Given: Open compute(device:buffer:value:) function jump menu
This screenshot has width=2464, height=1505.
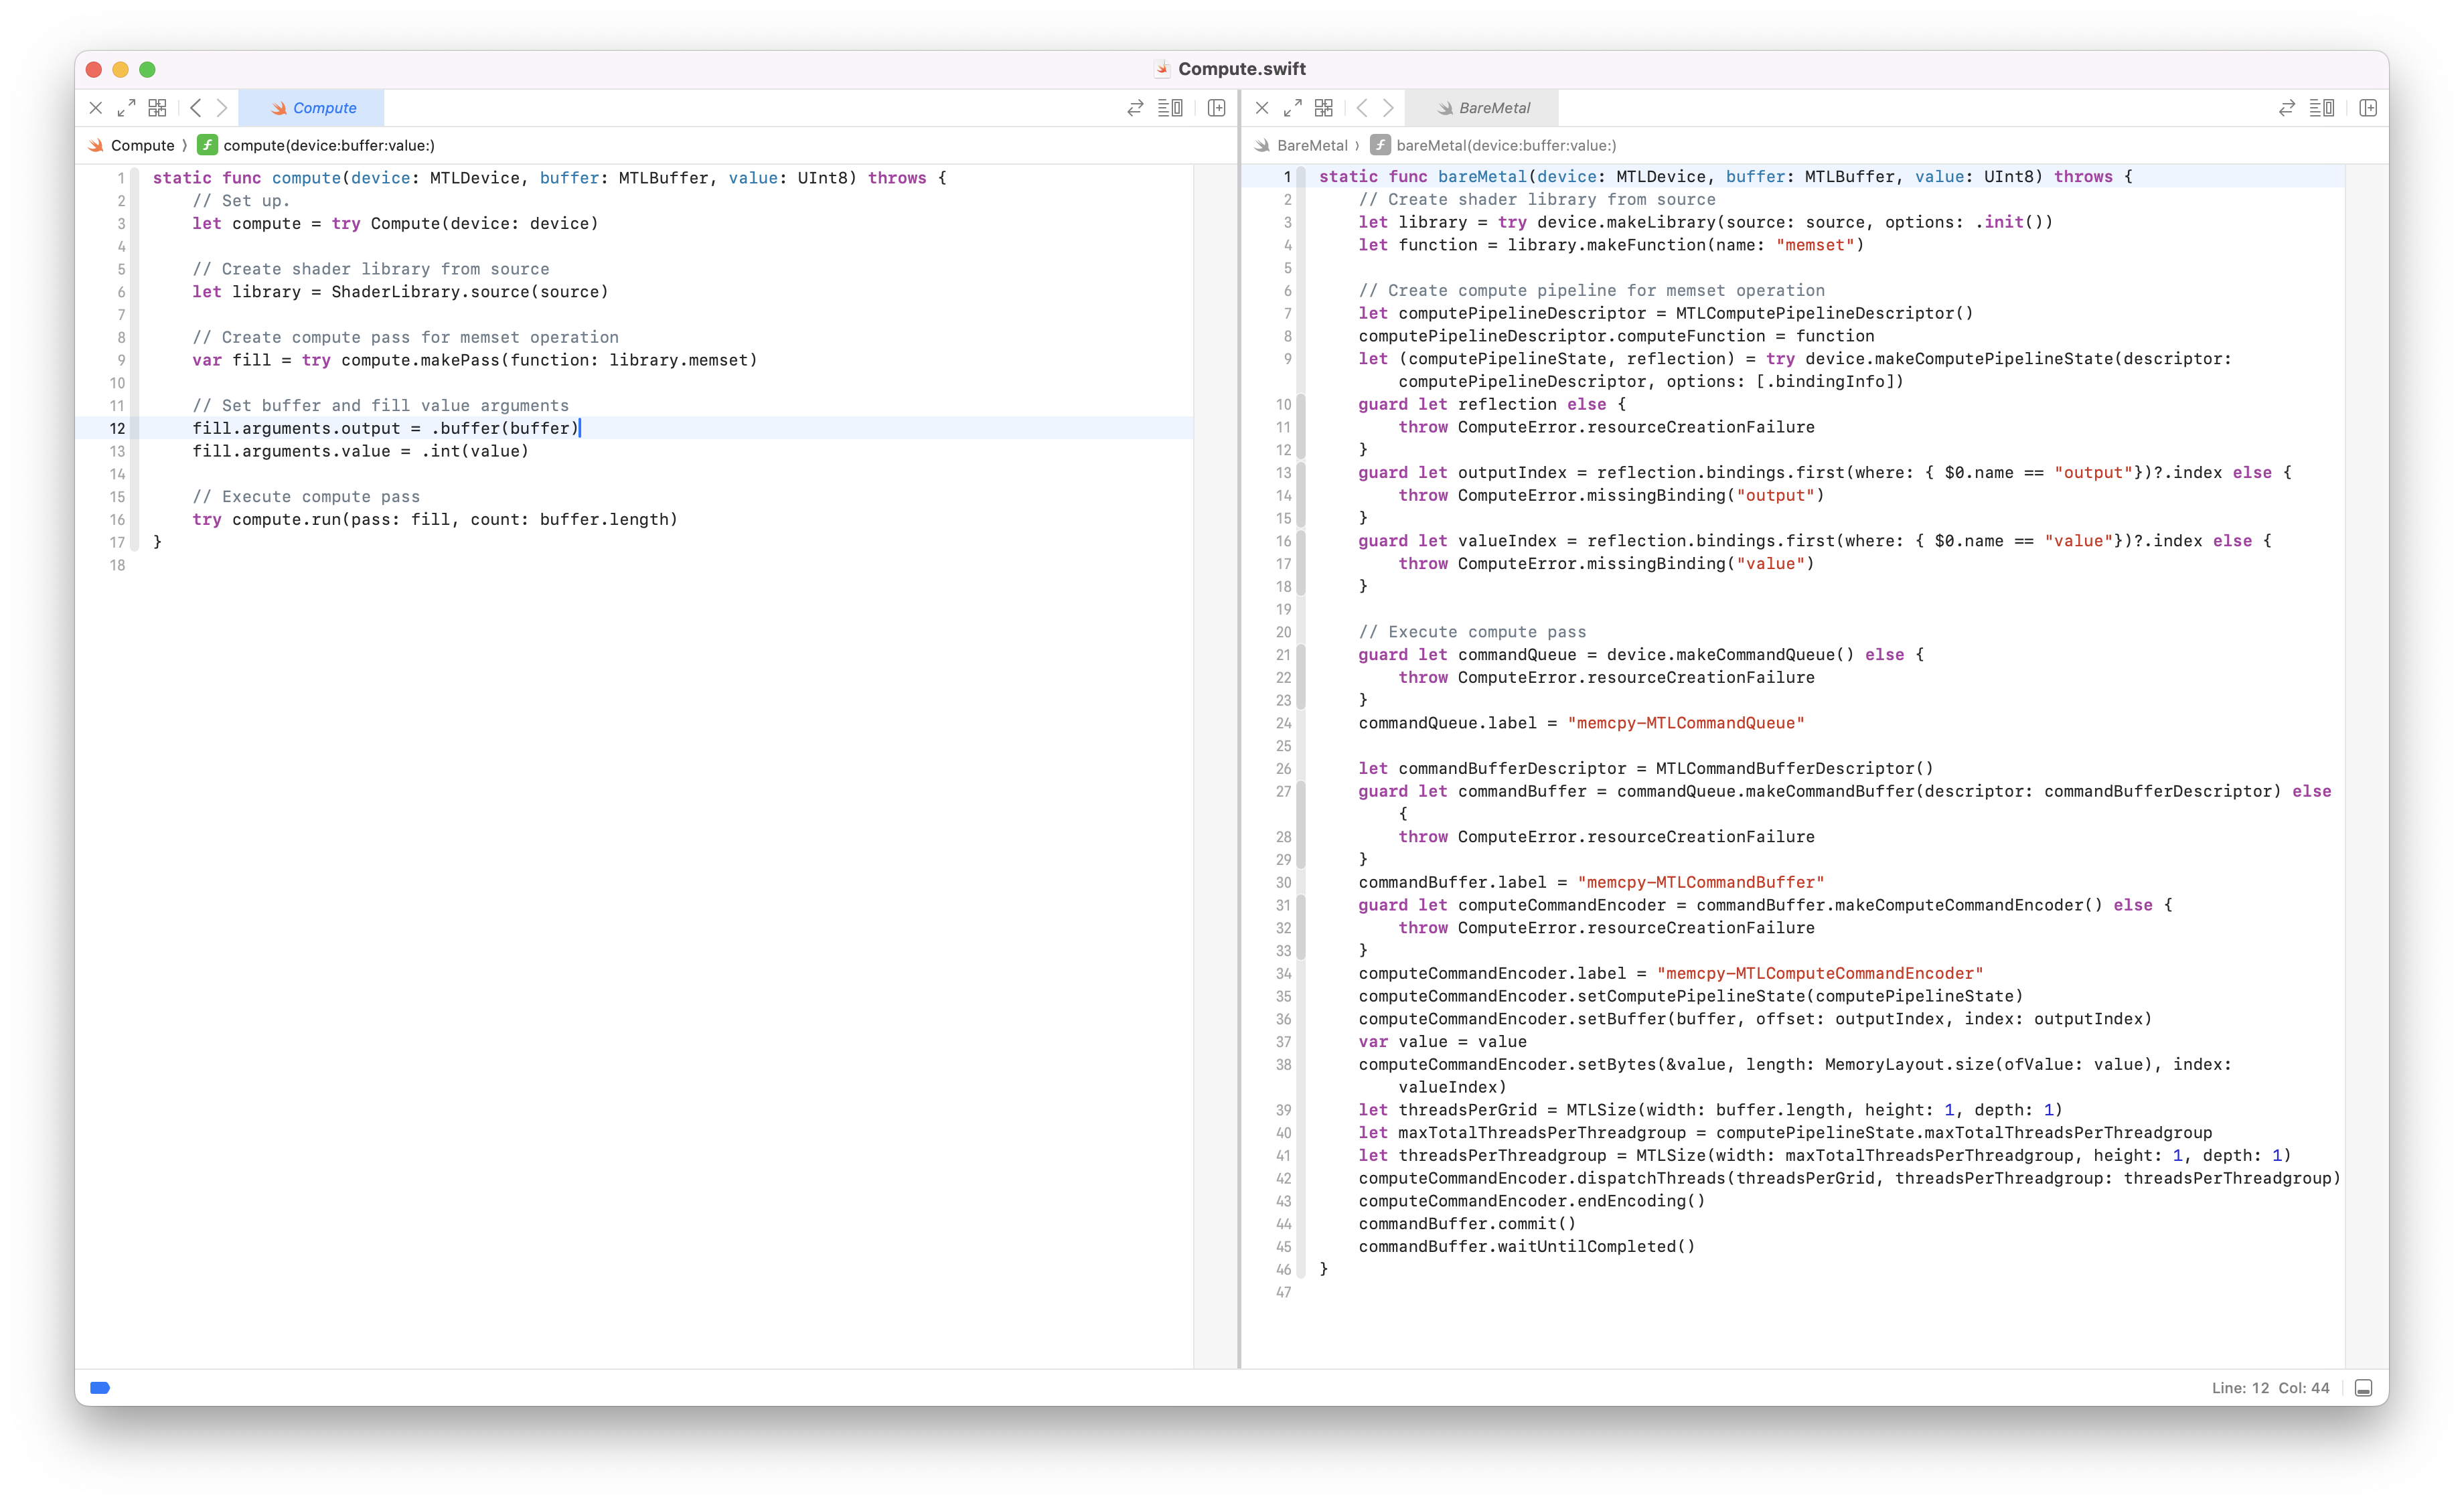Looking at the screenshot, I should (328, 146).
